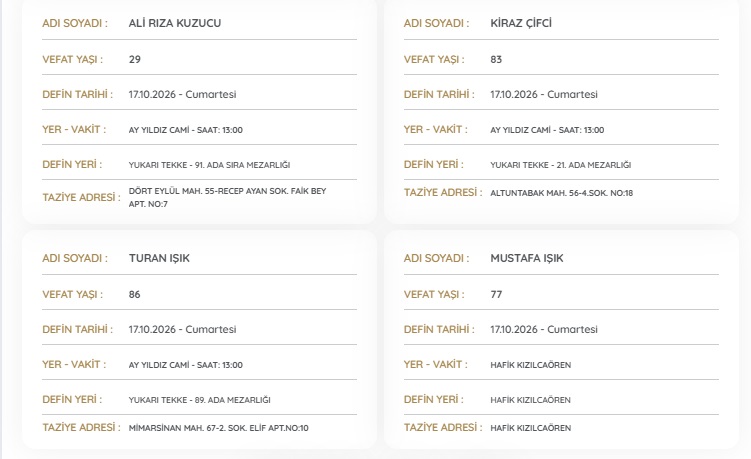Click burial date in Ali Rıza Kuzucu card
751x459 pixels.
pos(182,94)
